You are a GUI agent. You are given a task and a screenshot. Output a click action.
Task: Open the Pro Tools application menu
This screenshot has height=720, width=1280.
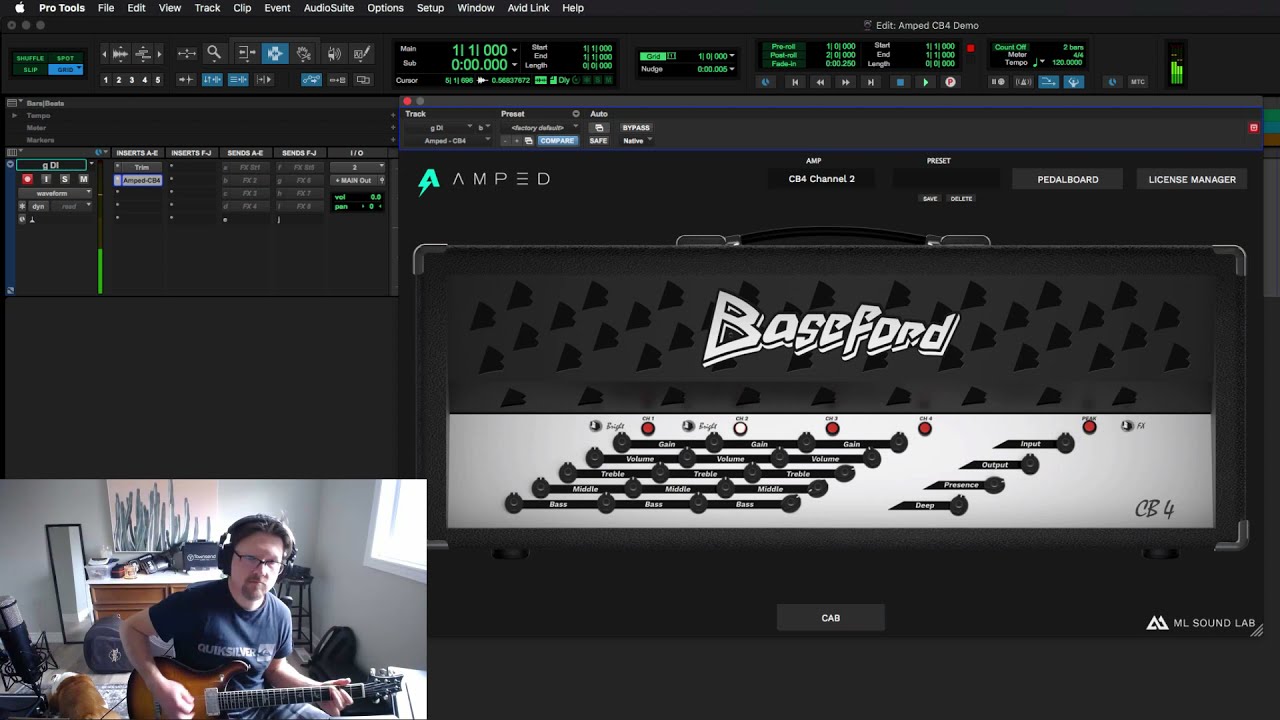point(62,8)
